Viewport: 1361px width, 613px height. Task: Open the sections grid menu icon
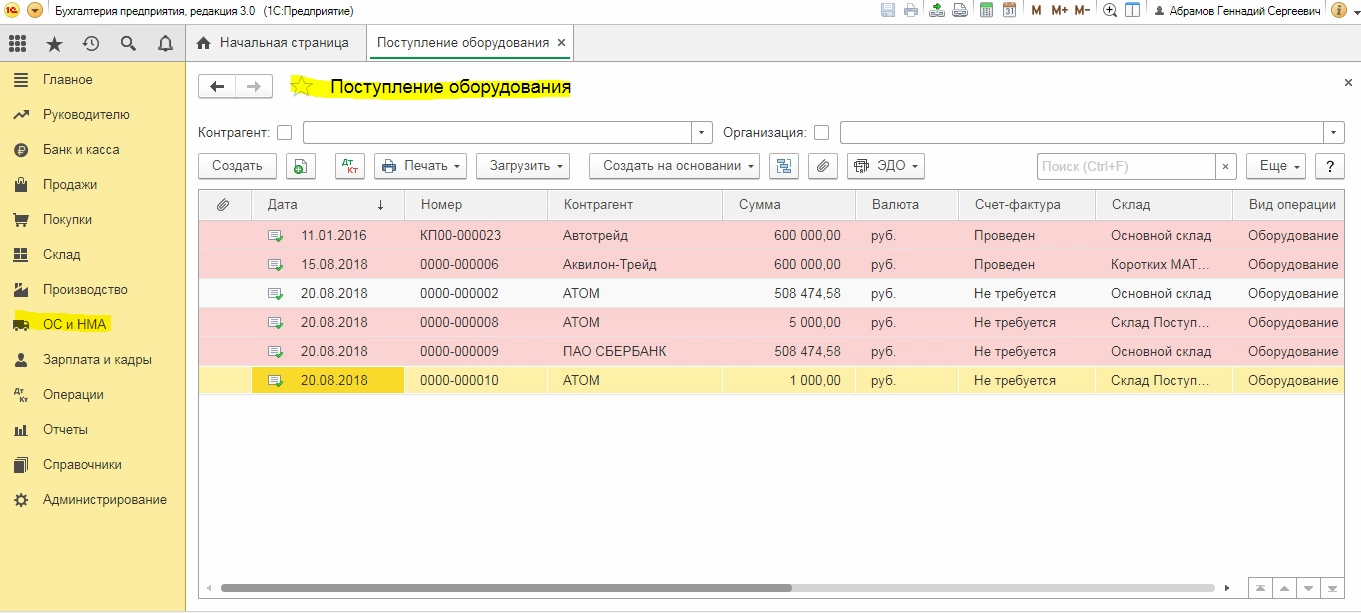[17, 43]
